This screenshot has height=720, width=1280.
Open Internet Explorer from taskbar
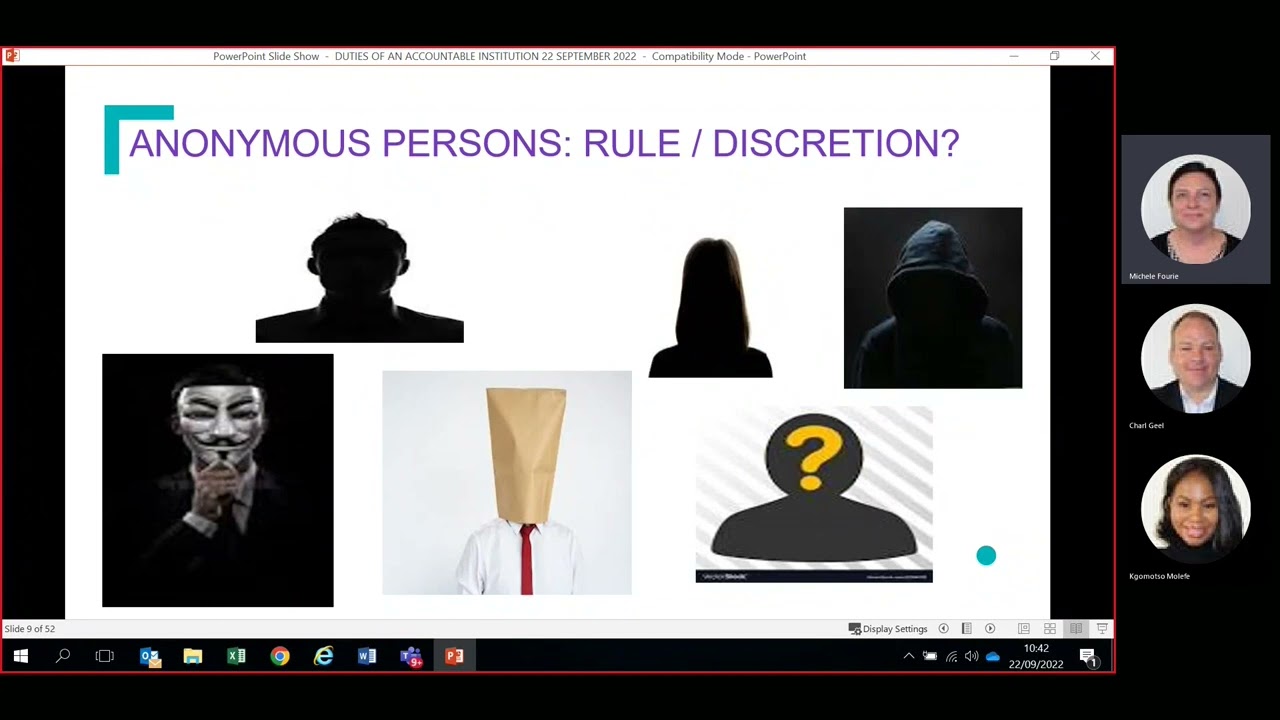coord(324,656)
